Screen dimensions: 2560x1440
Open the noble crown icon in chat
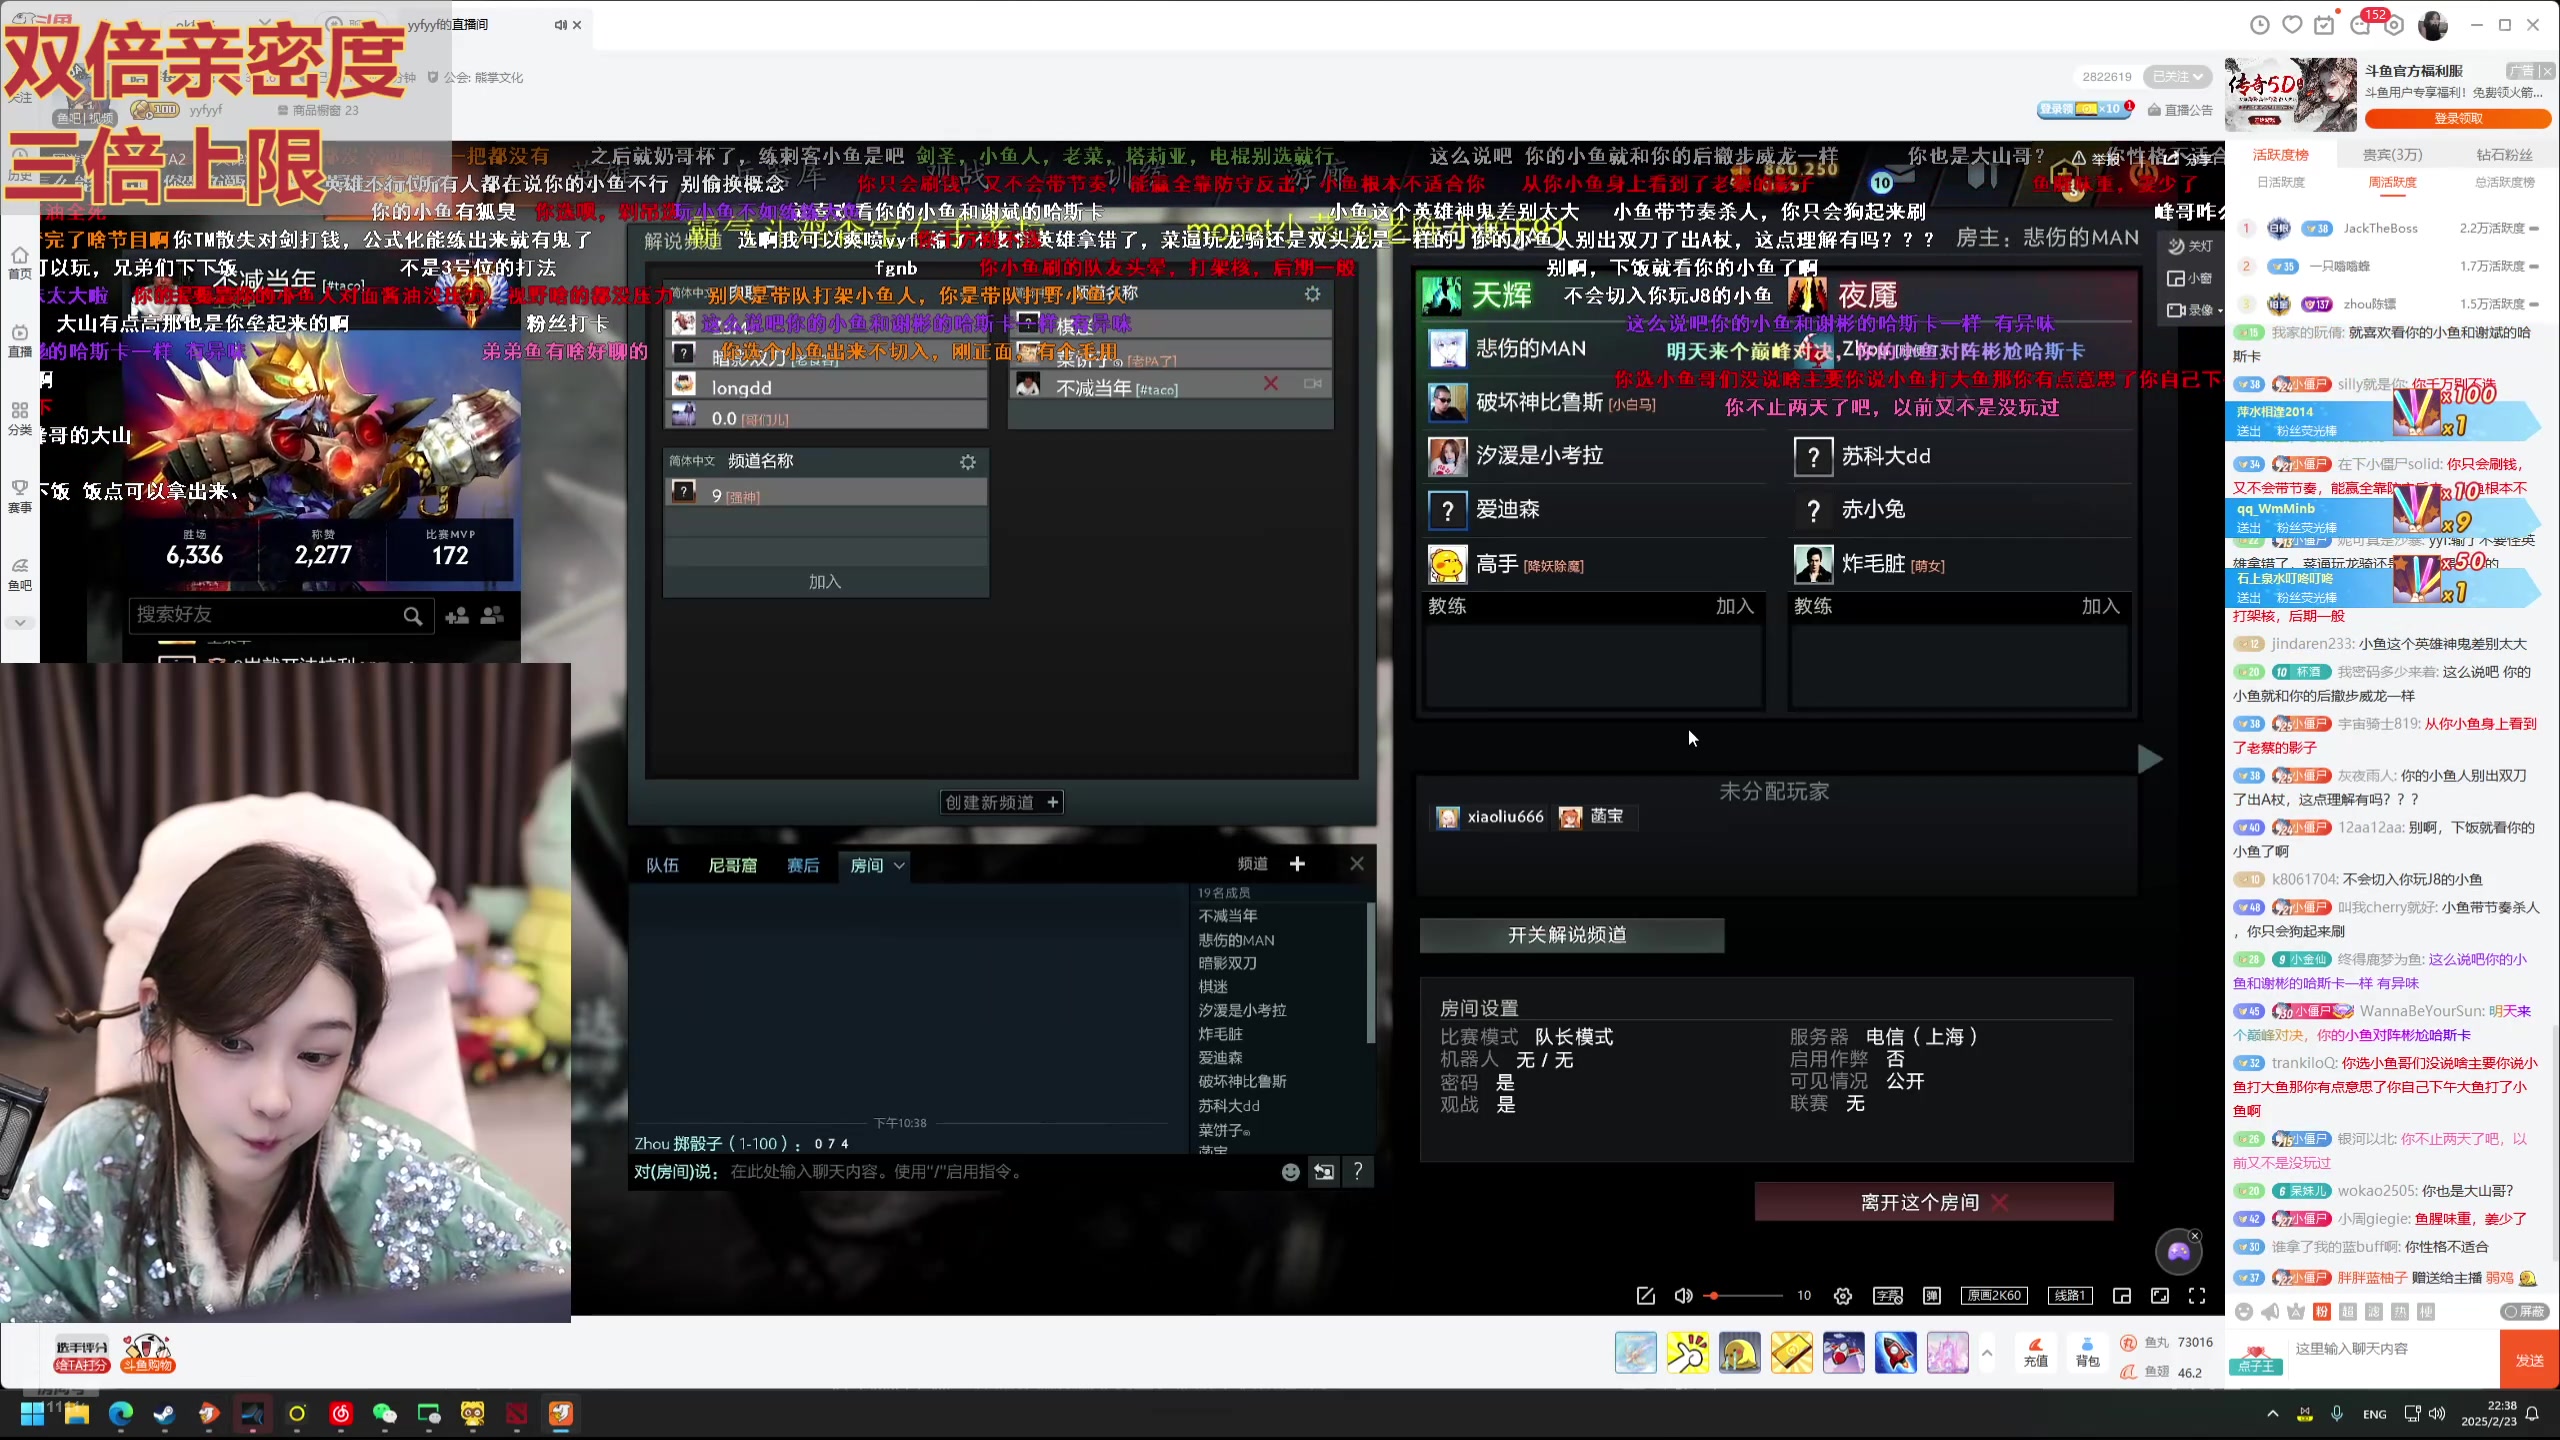pos(2296,1312)
